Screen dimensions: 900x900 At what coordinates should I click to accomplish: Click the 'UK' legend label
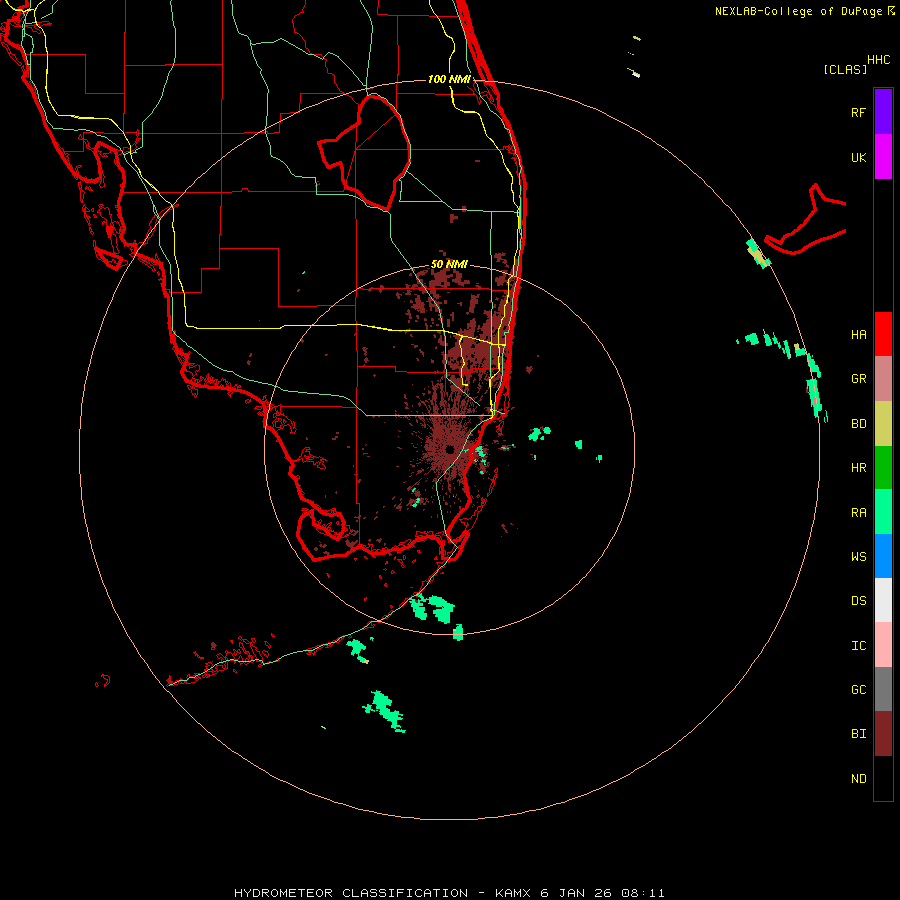point(858,157)
